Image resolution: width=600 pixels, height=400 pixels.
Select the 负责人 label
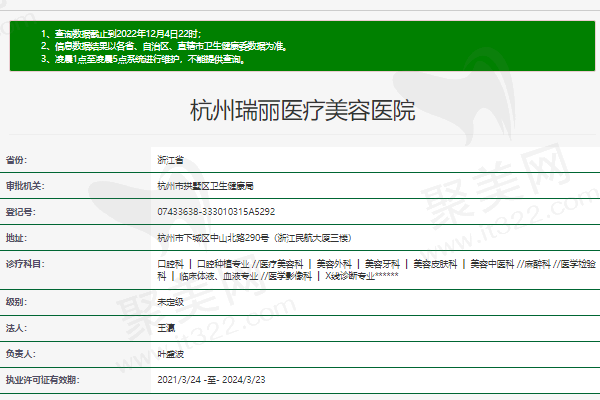pyautogui.click(x=20, y=354)
